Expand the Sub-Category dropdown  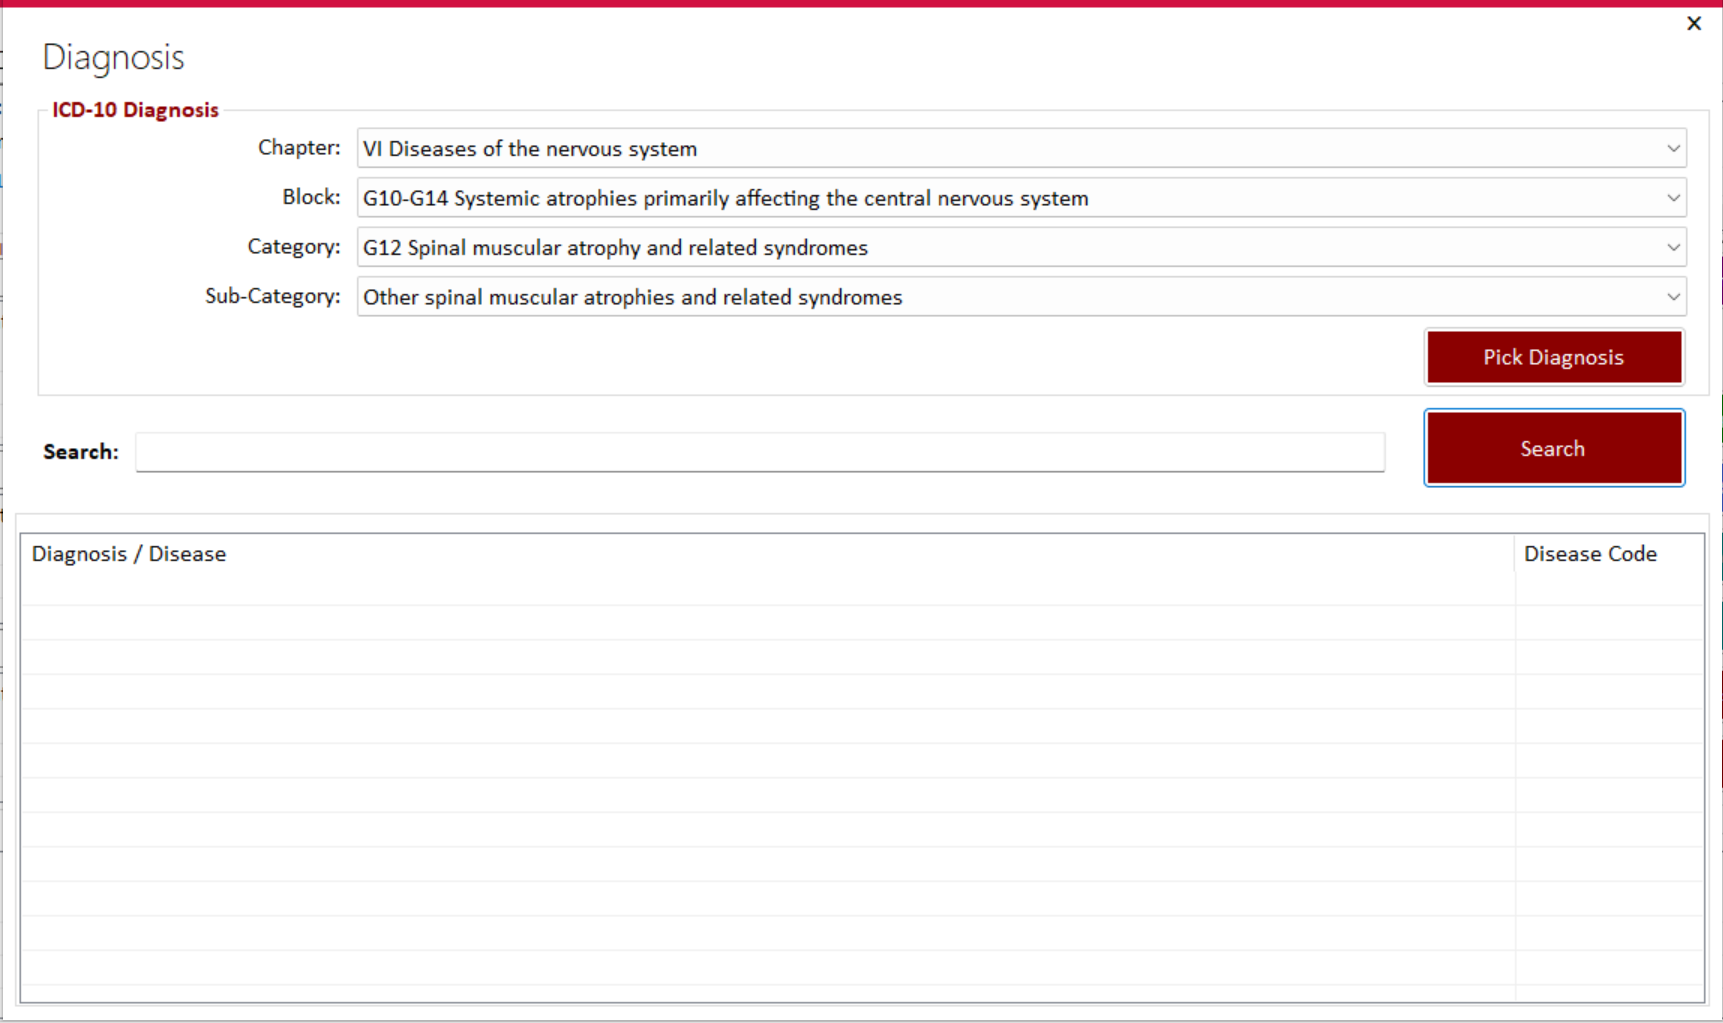pos(1021,297)
